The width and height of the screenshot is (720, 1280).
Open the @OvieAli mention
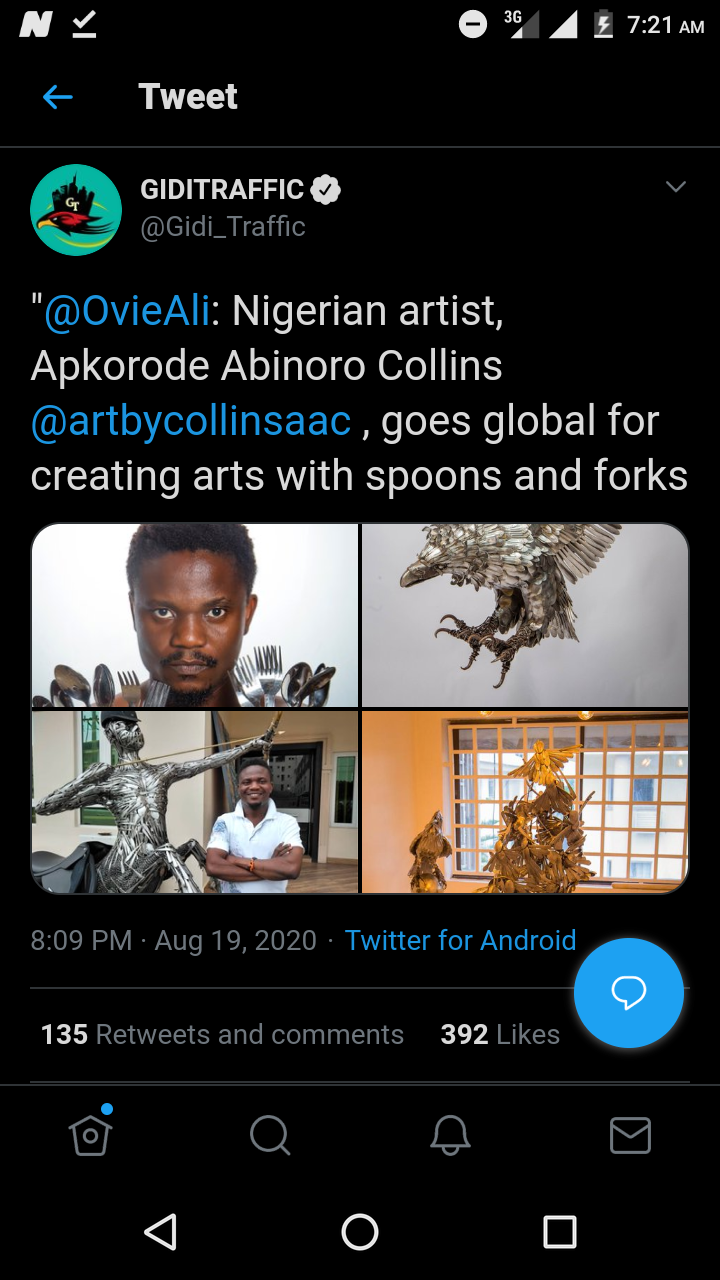point(127,311)
